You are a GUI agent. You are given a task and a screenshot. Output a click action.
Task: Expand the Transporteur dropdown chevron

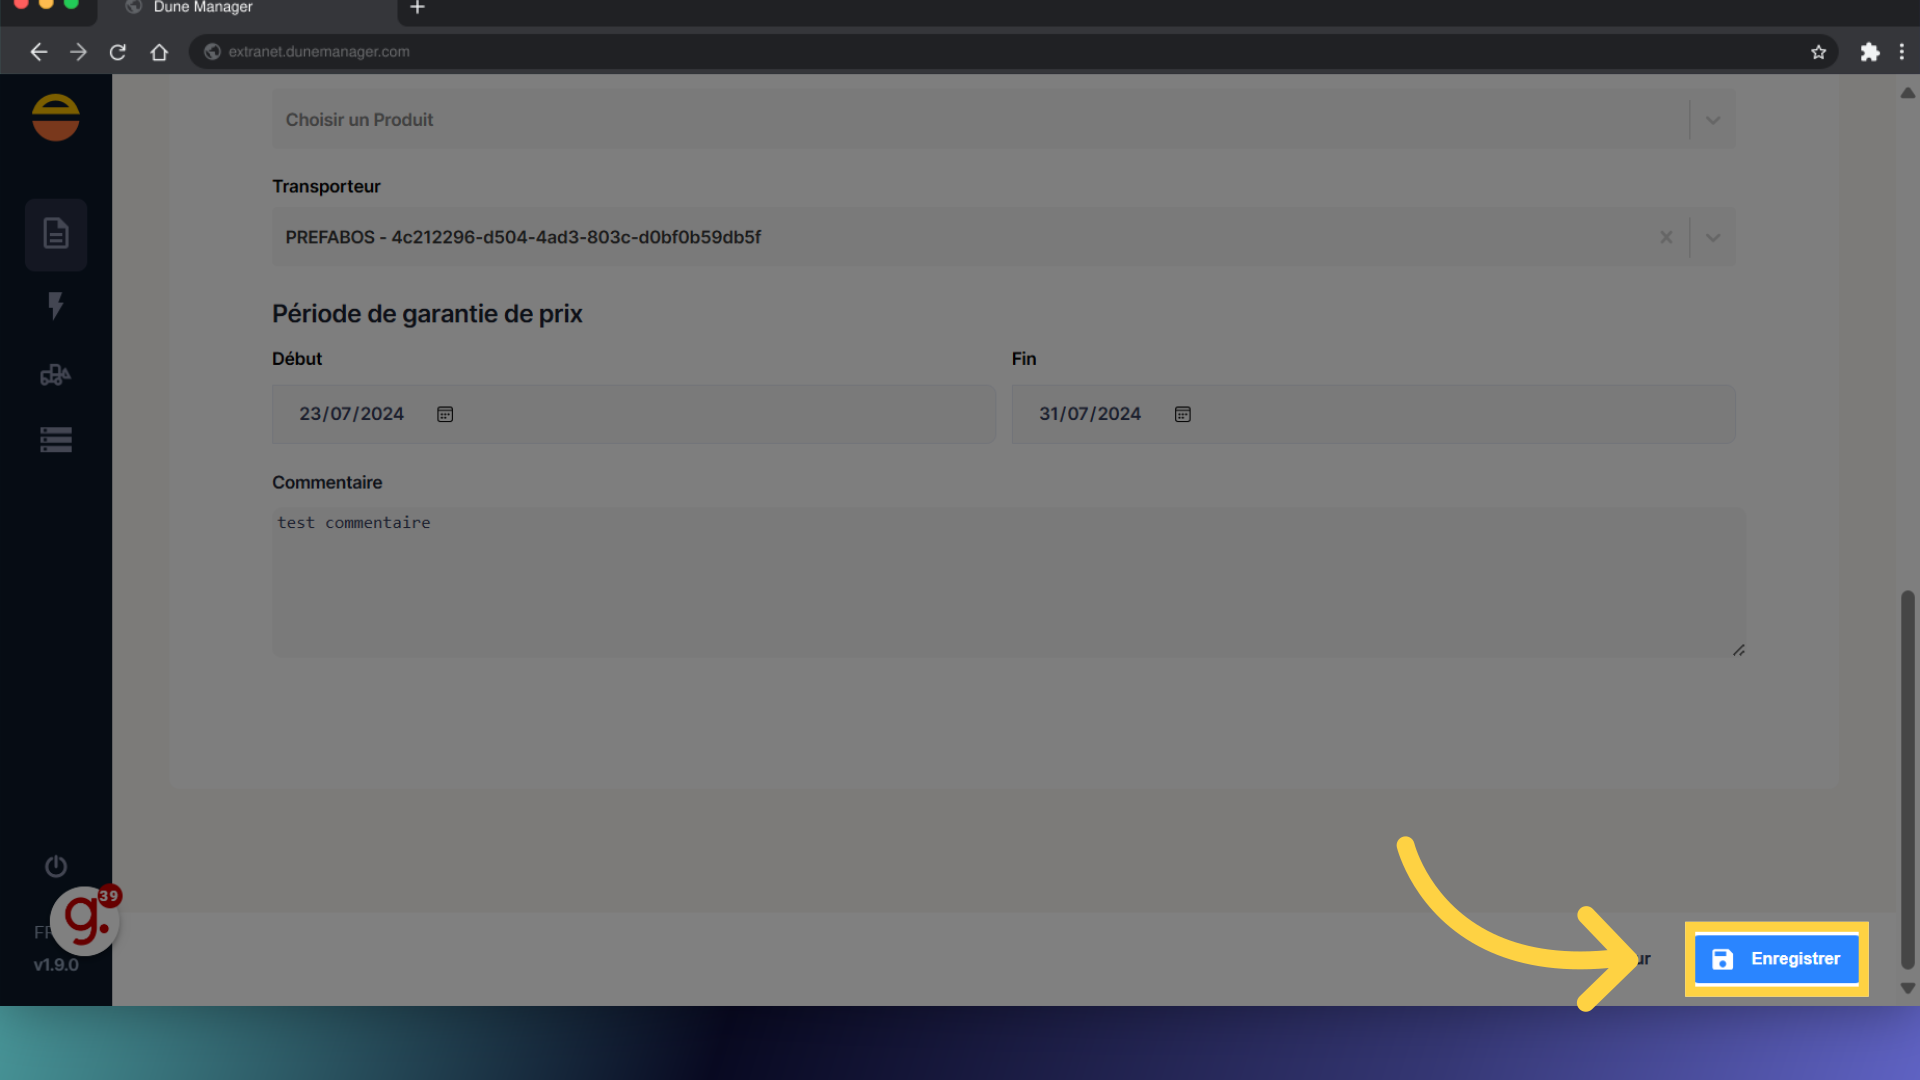click(x=1713, y=237)
